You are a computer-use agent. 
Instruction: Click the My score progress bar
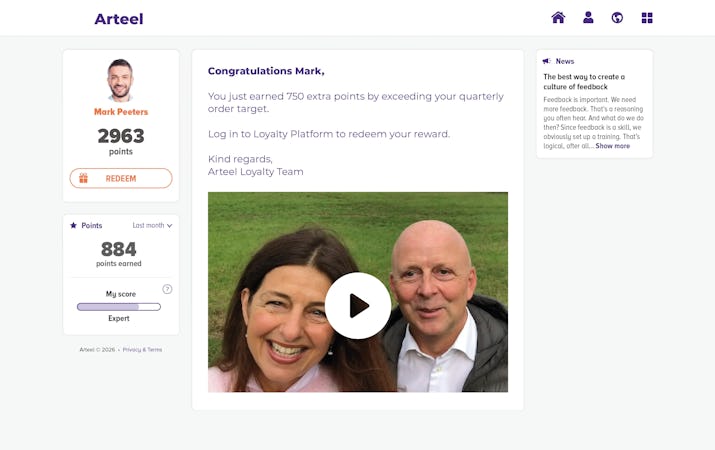point(119,307)
